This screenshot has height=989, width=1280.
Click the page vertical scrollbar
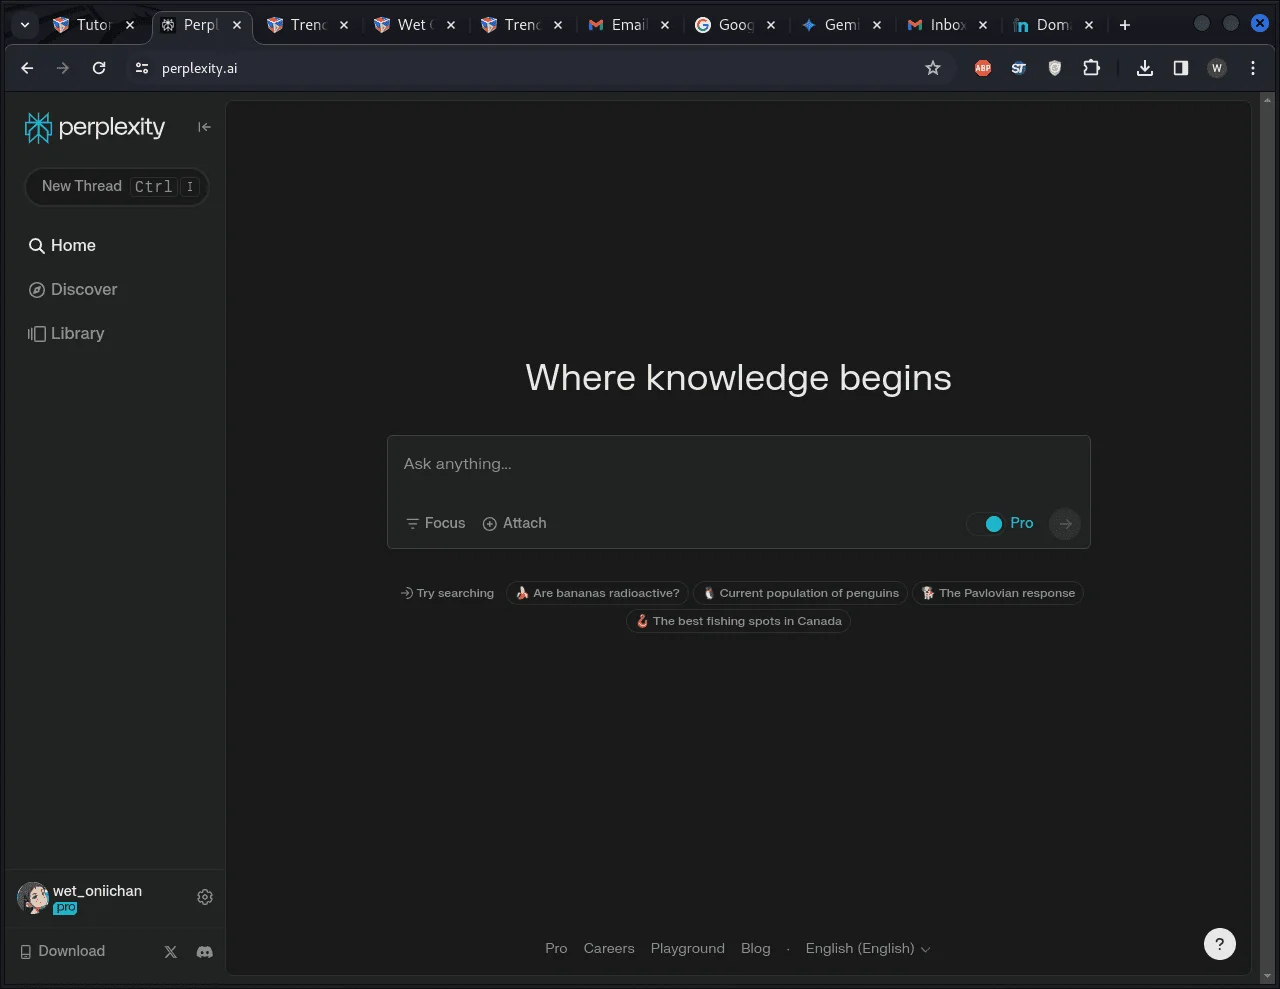(1268, 538)
